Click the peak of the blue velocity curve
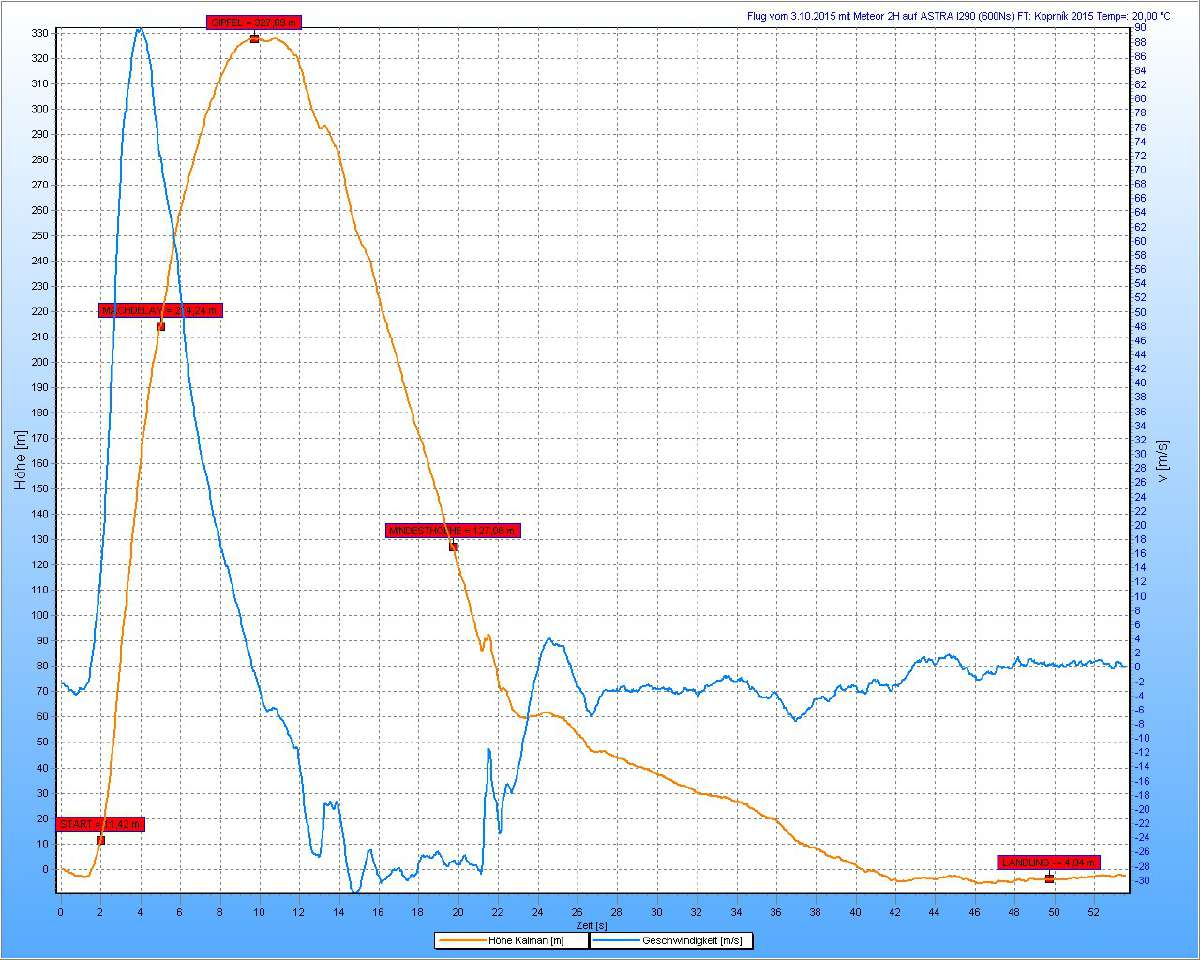 tap(139, 29)
